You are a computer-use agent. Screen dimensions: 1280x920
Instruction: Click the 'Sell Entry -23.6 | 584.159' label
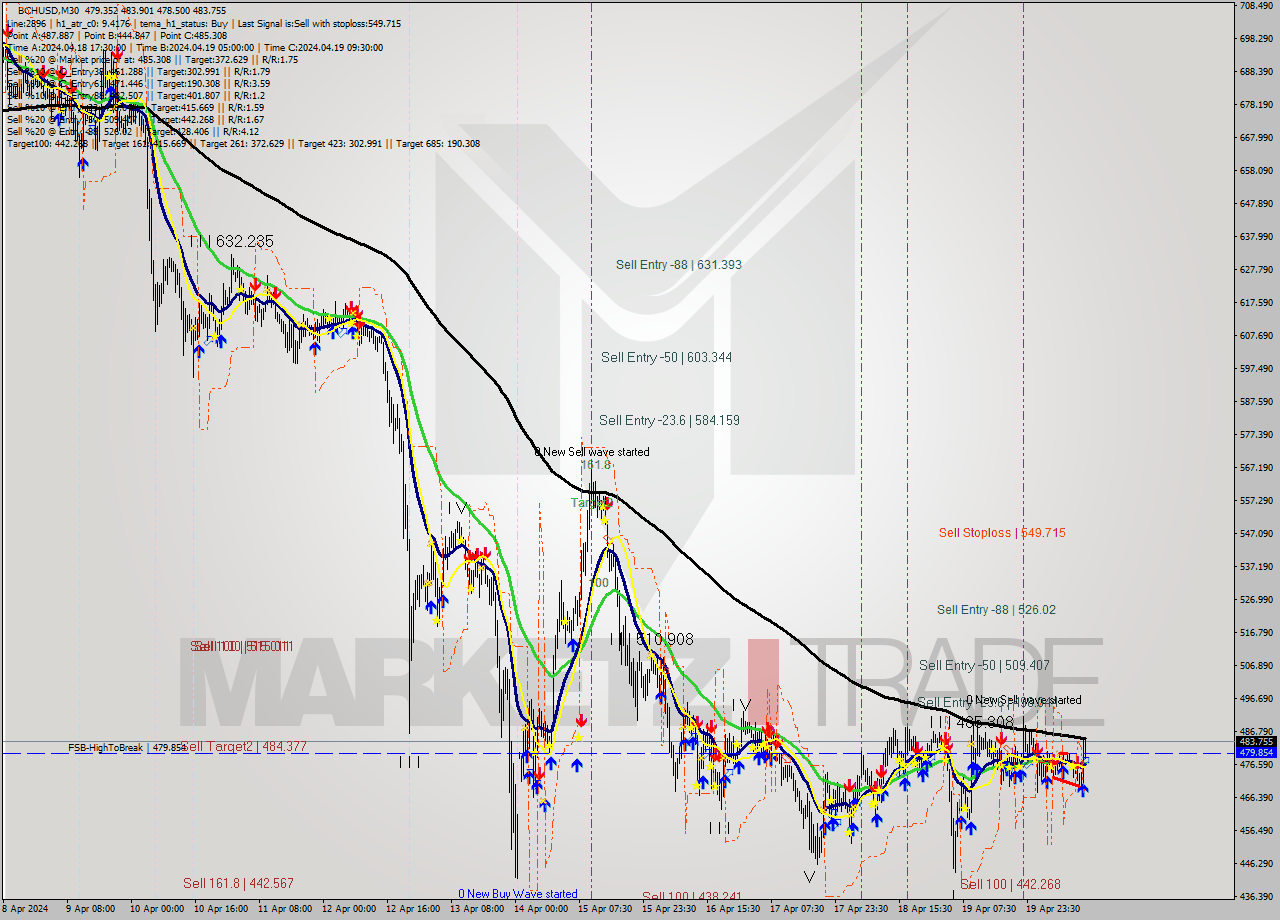[x=669, y=420]
